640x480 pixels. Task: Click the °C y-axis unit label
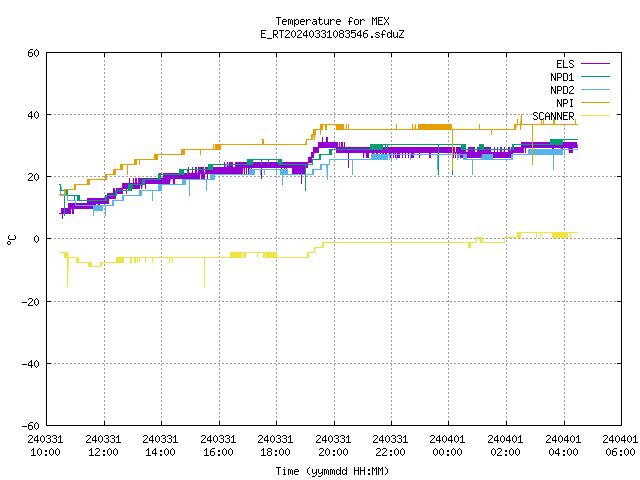(11, 240)
